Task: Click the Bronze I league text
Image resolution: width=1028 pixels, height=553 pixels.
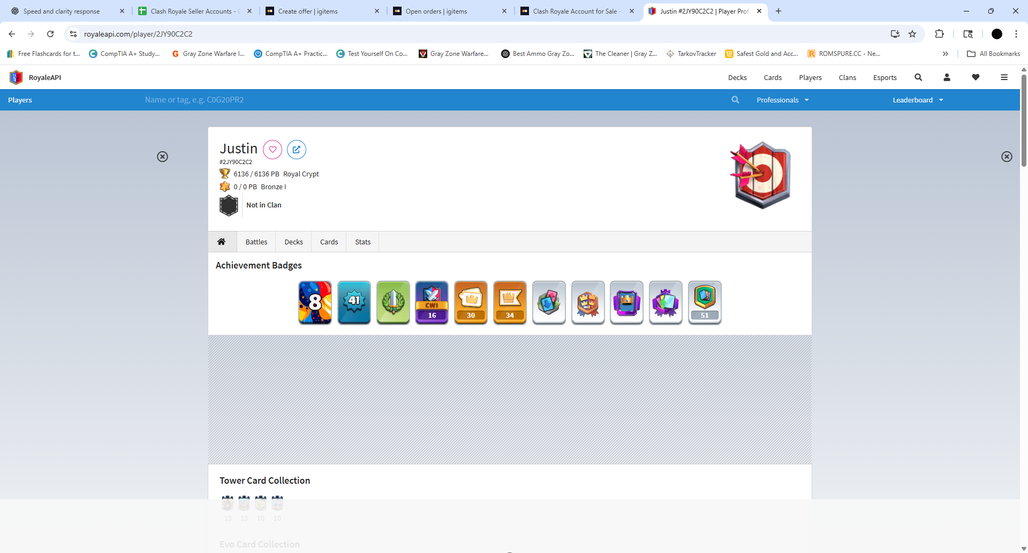Action: (273, 187)
